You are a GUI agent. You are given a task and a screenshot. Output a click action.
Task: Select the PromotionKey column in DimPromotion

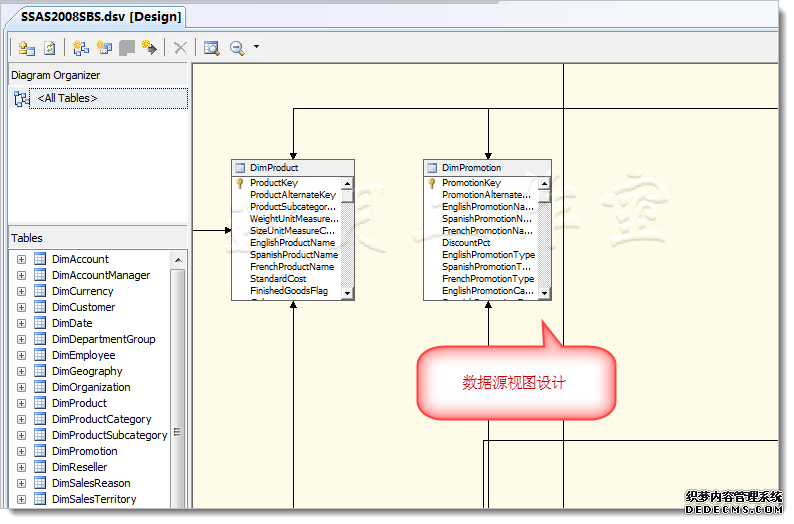[471, 183]
